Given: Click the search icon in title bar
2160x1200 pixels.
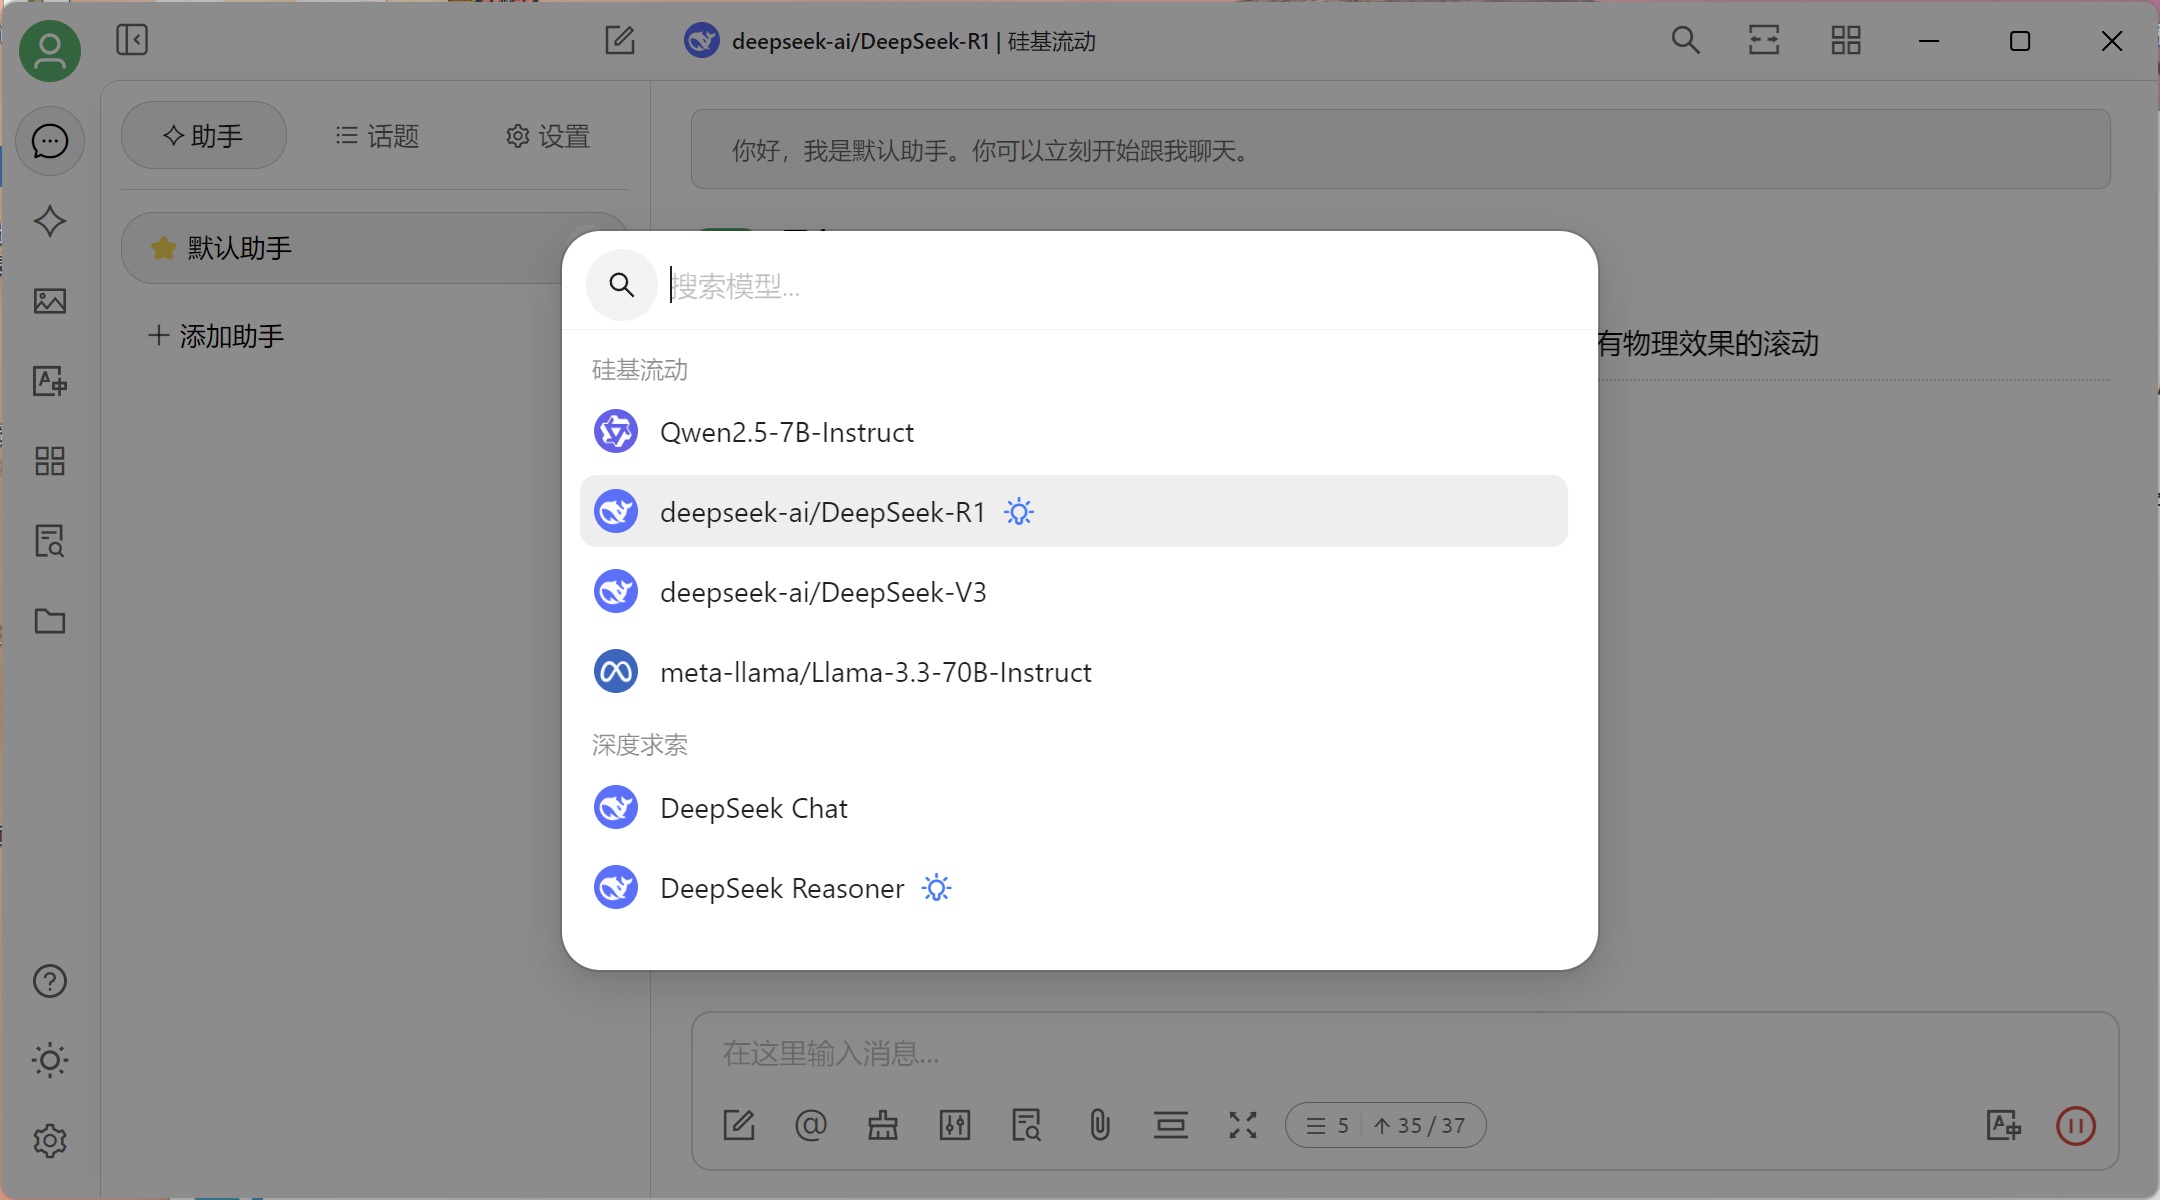Looking at the screenshot, I should pos(1686,40).
